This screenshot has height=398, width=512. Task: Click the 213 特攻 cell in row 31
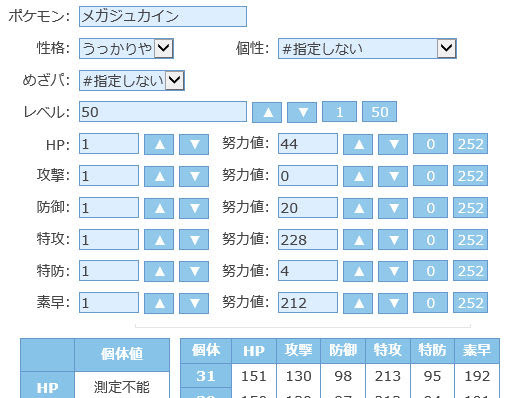point(388,376)
